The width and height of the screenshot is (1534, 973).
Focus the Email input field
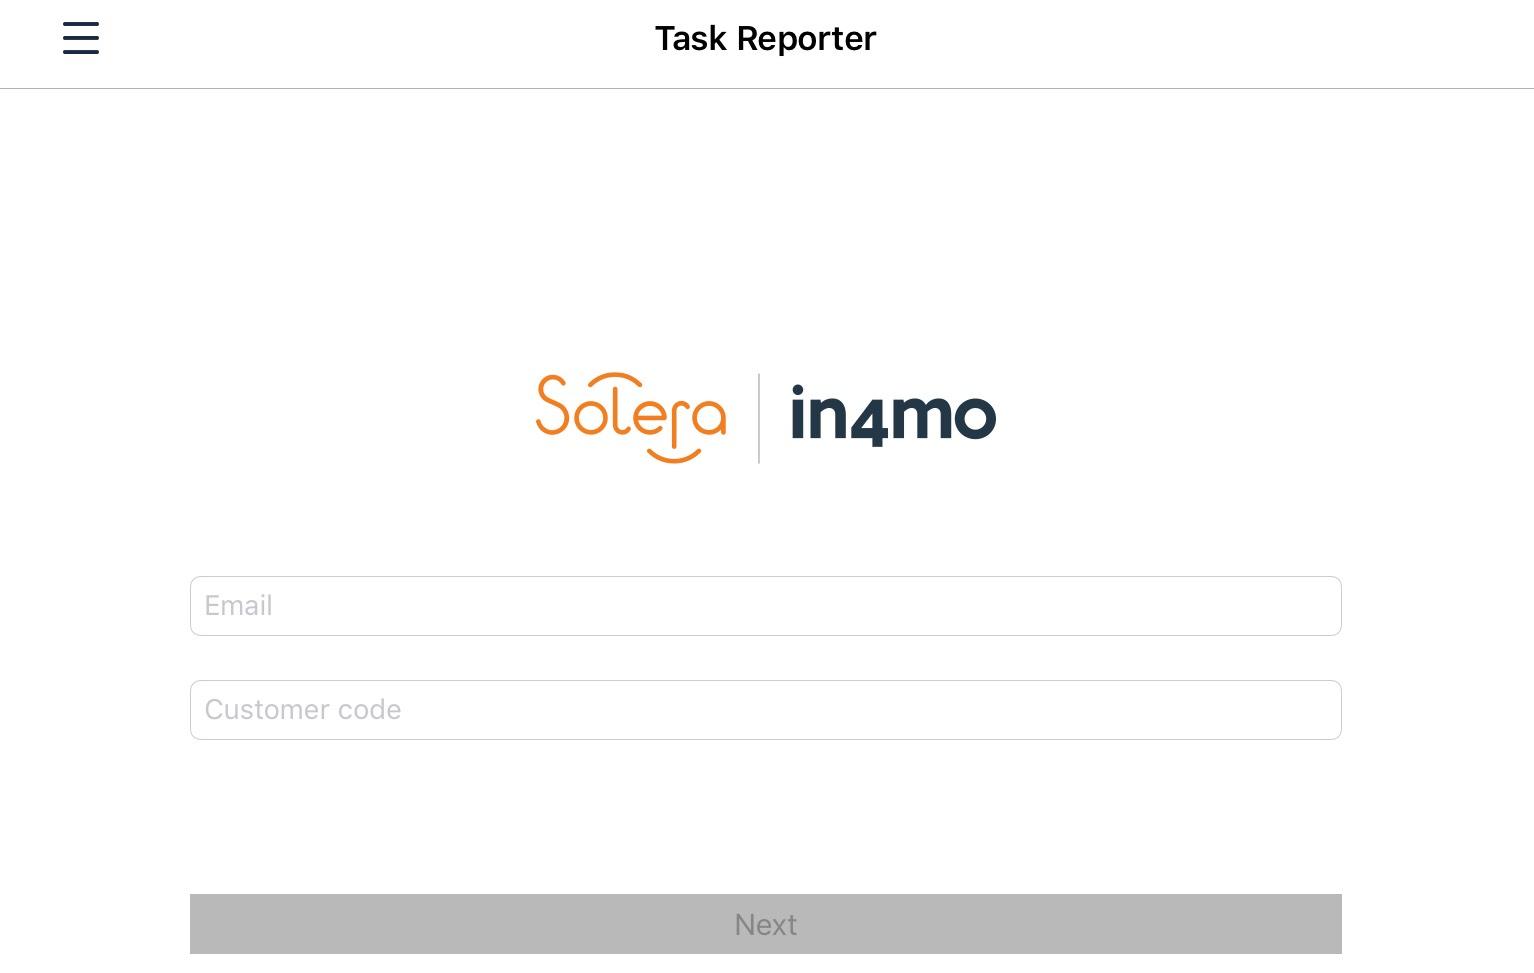[765, 606]
